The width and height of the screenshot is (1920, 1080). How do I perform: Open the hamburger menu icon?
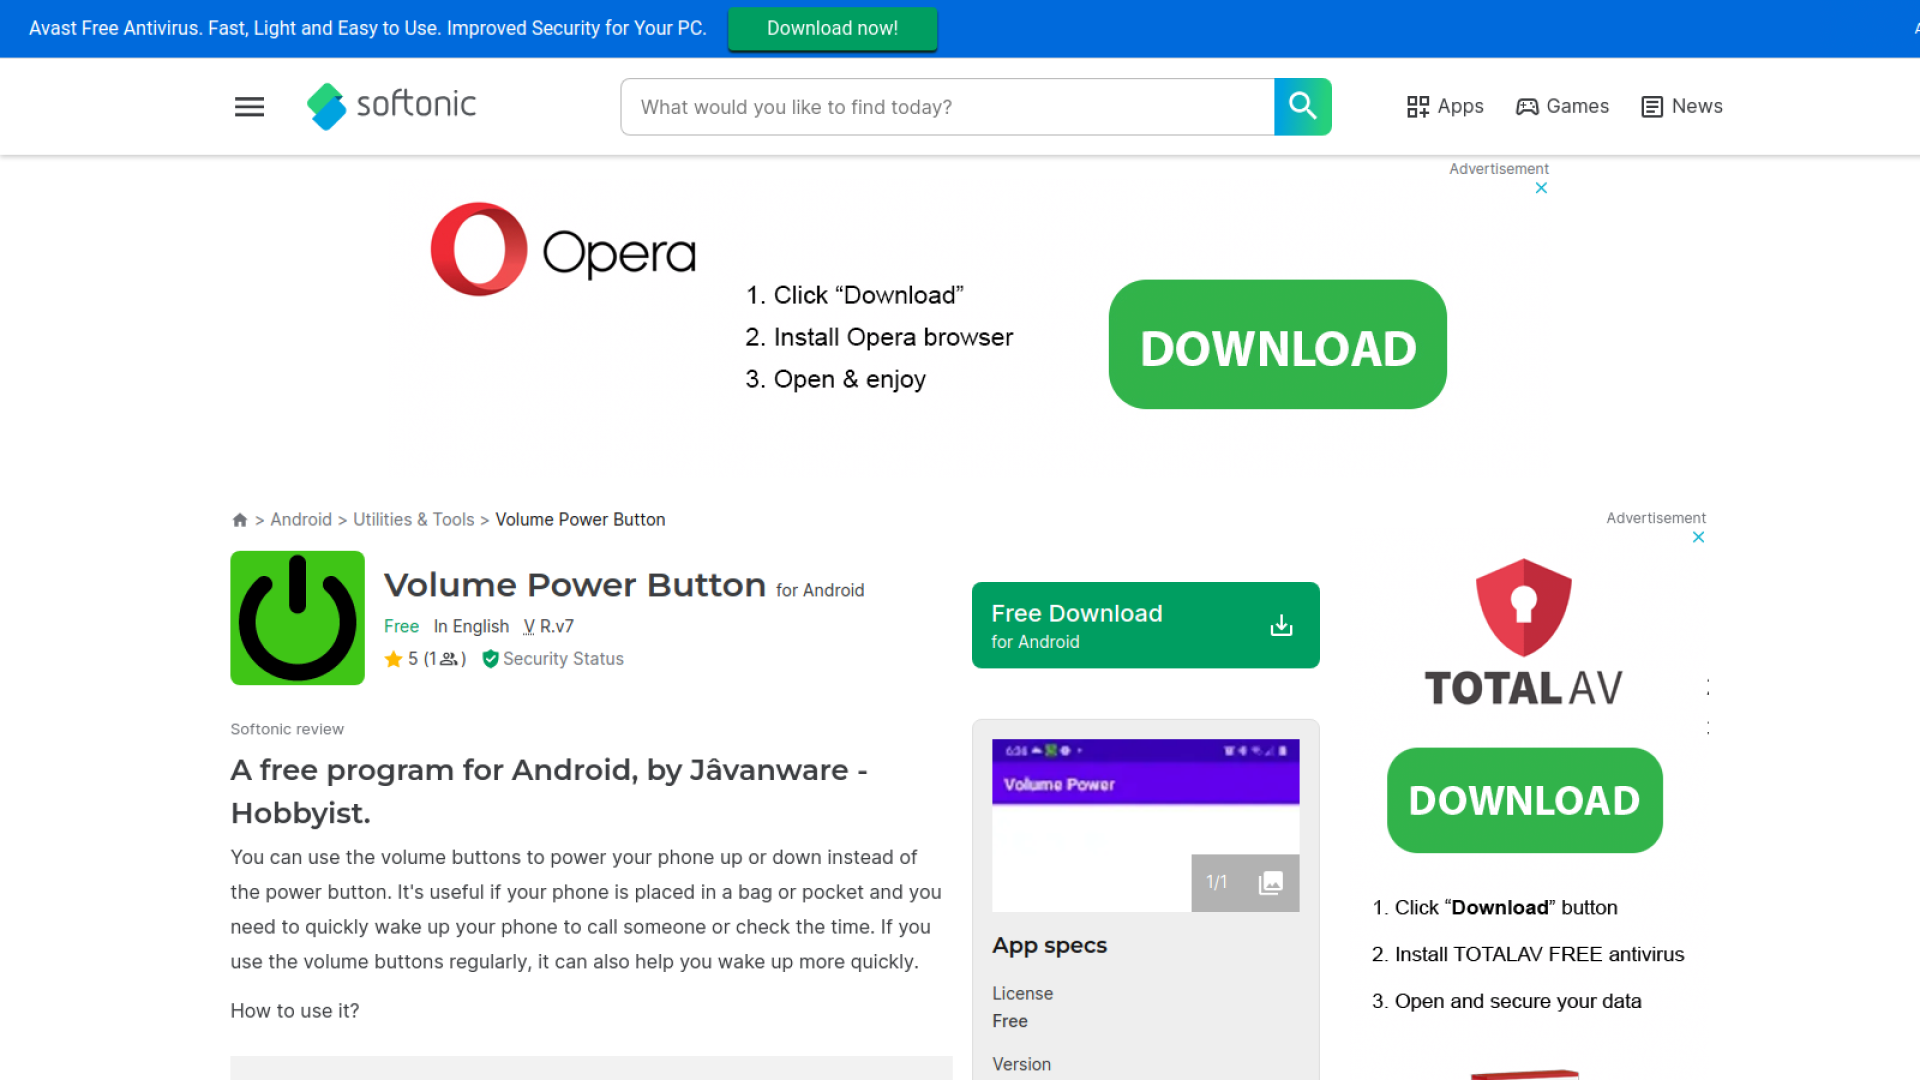pyautogui.click(x=249, y=107)
